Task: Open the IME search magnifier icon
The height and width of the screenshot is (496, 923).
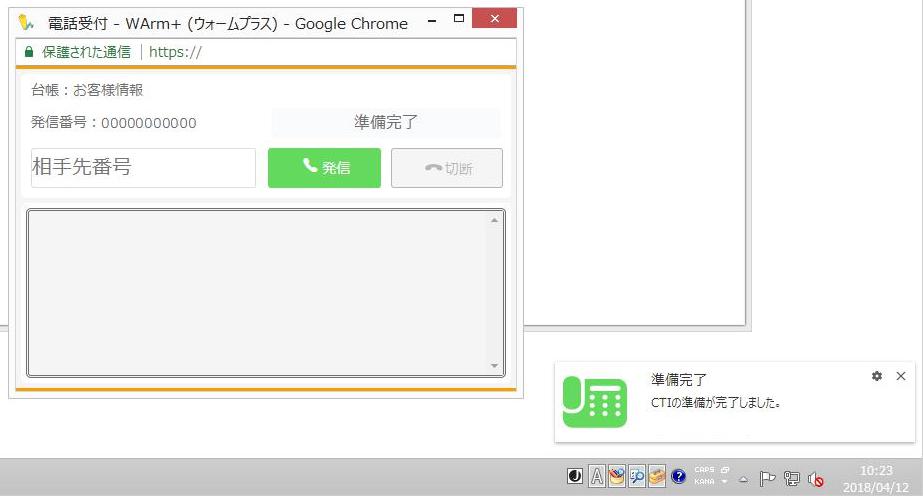Action: [x=637, y=476]
